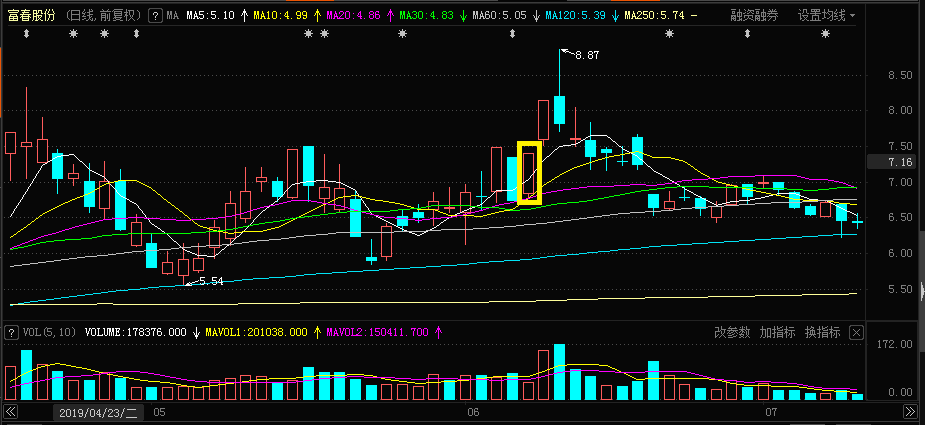Click 改参数 to edit parameters
The height and width of the screenshot is (425, 925).
(x=730, y=332)
